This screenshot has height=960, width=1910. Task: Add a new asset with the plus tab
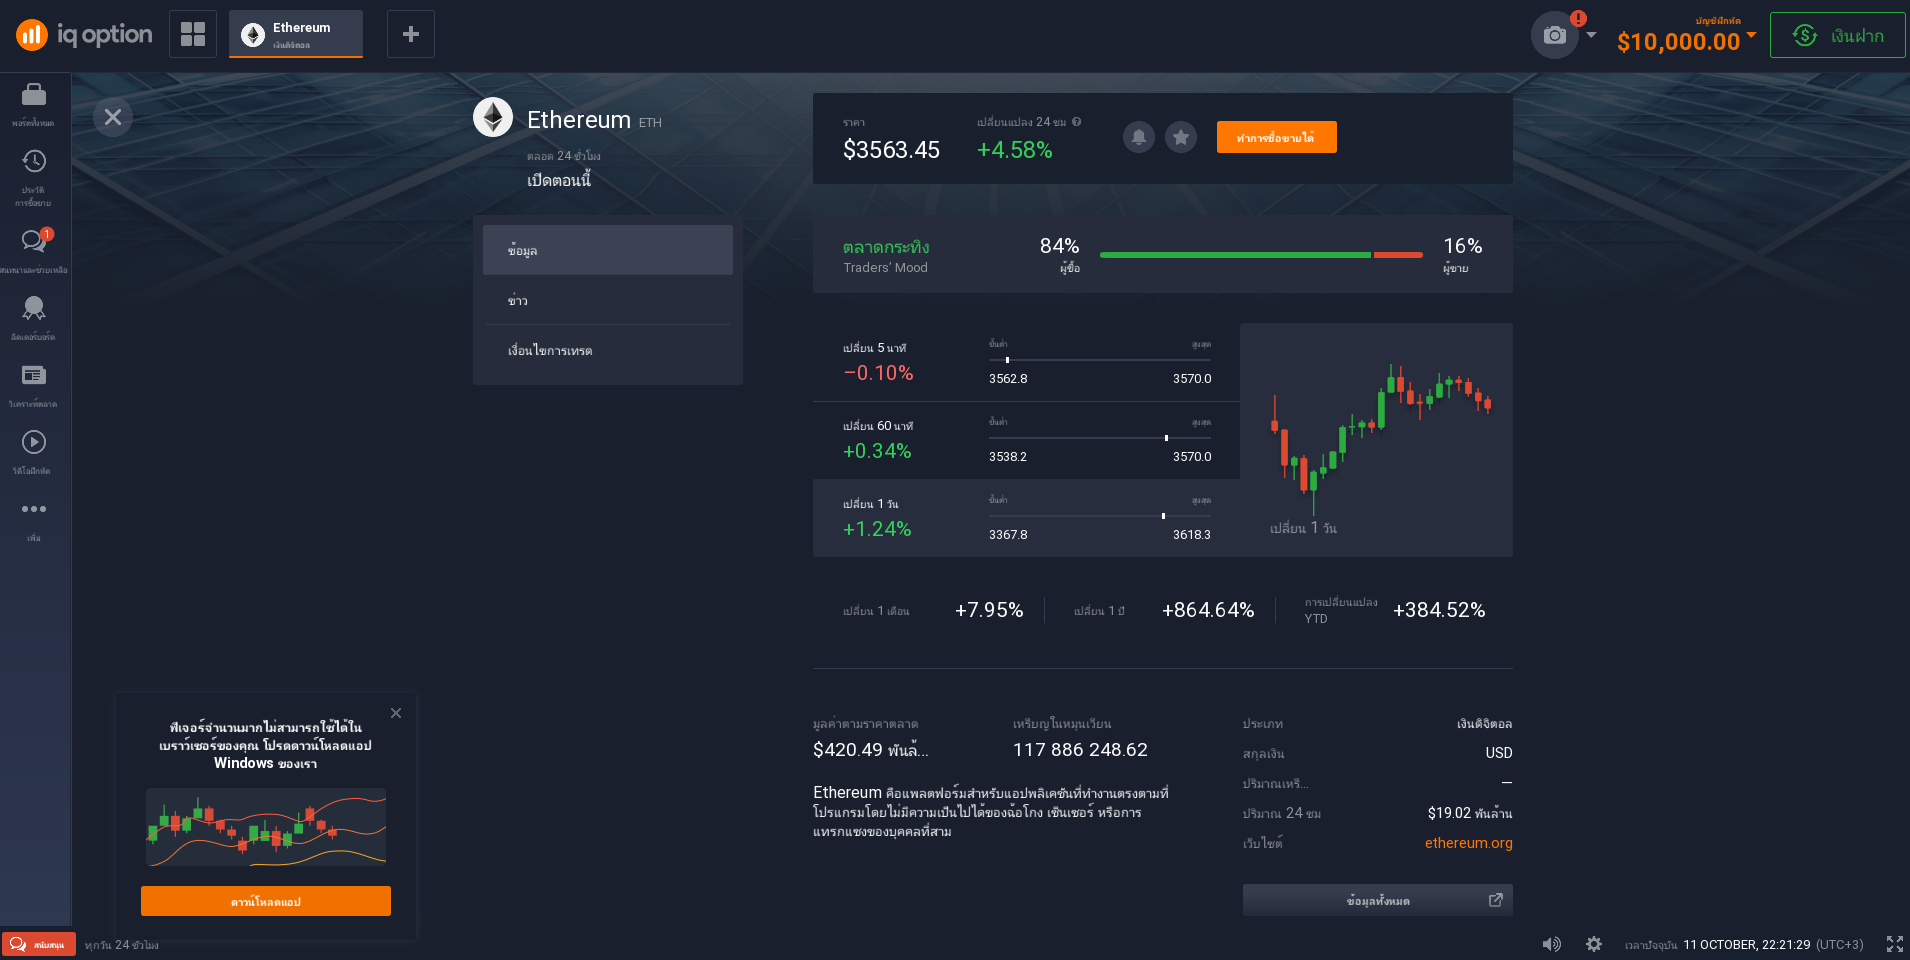click(x=410, y=33)
